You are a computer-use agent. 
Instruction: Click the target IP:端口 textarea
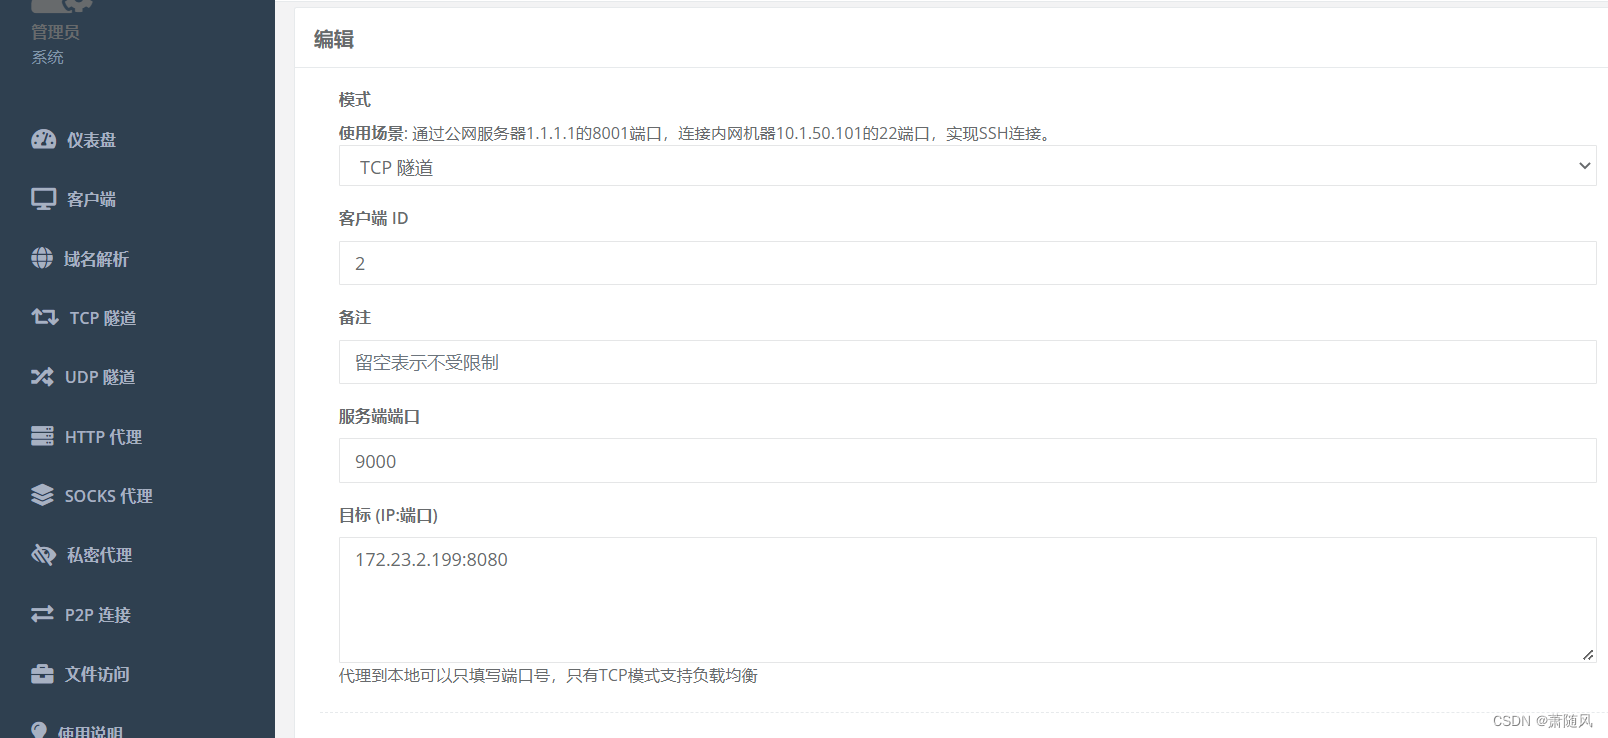tap(967, 600)
